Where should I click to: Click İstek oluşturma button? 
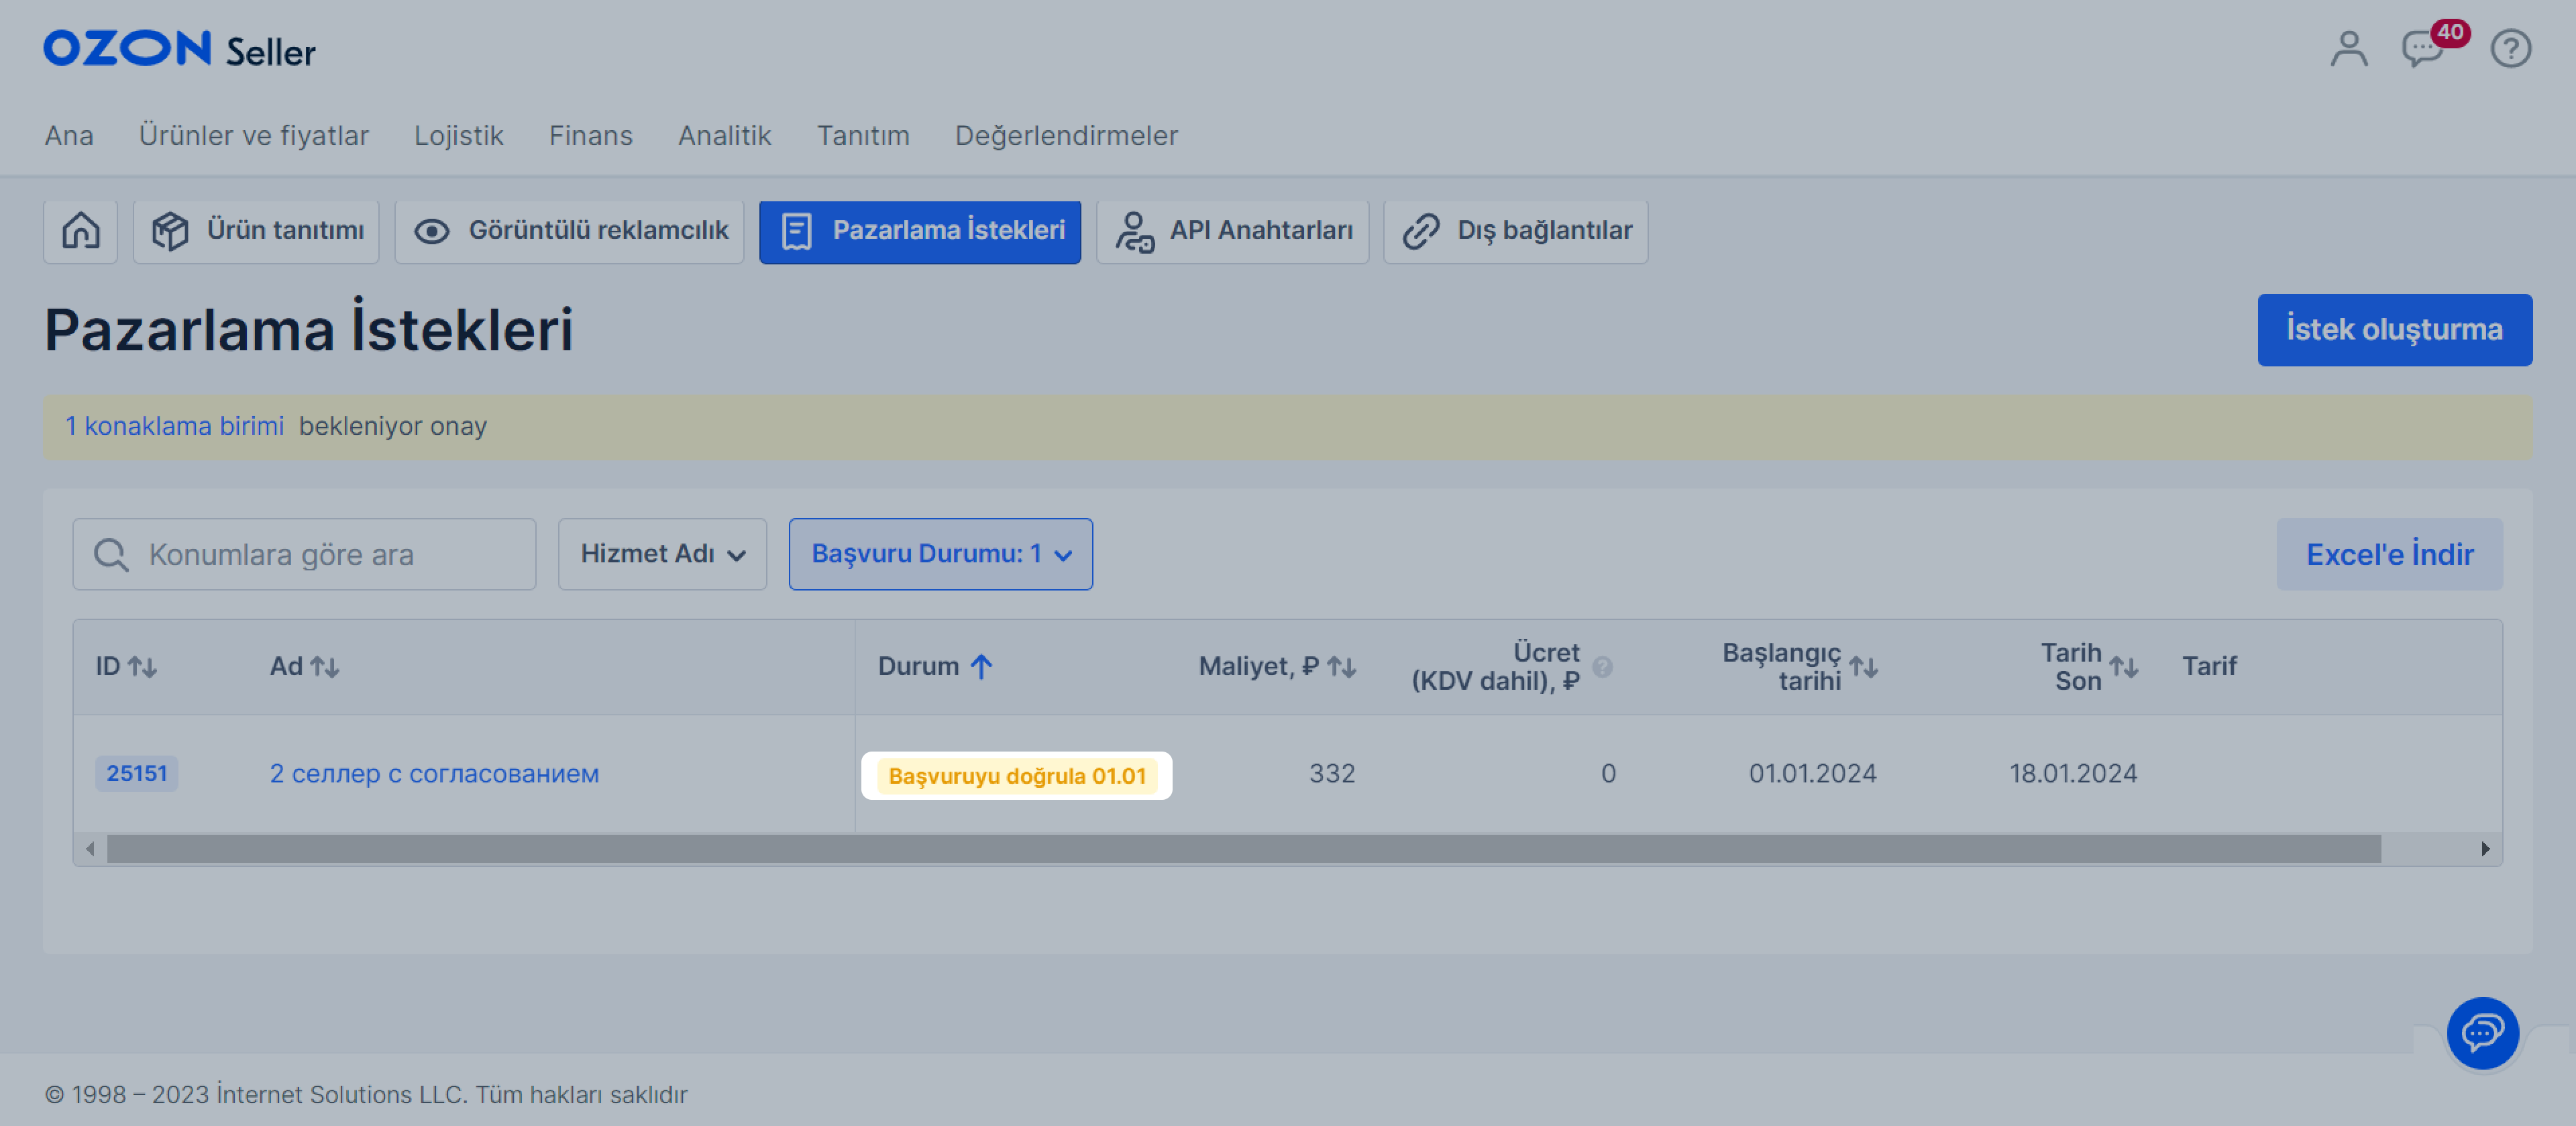point(2394,330)
